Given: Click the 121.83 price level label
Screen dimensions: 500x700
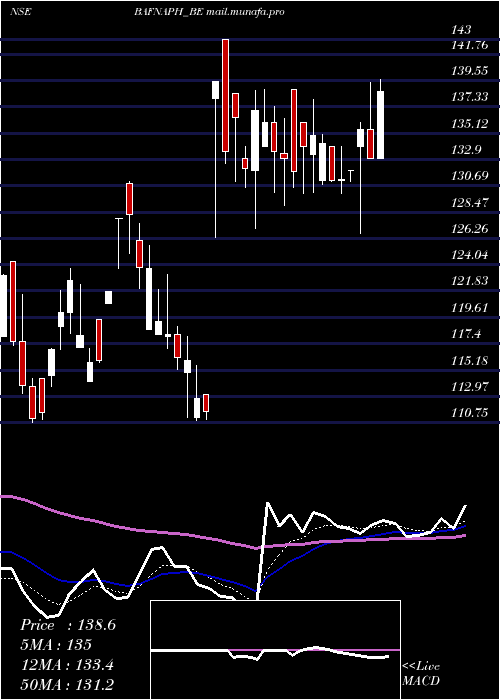Looking at the screenshot, I should click(x=469, y=281).
